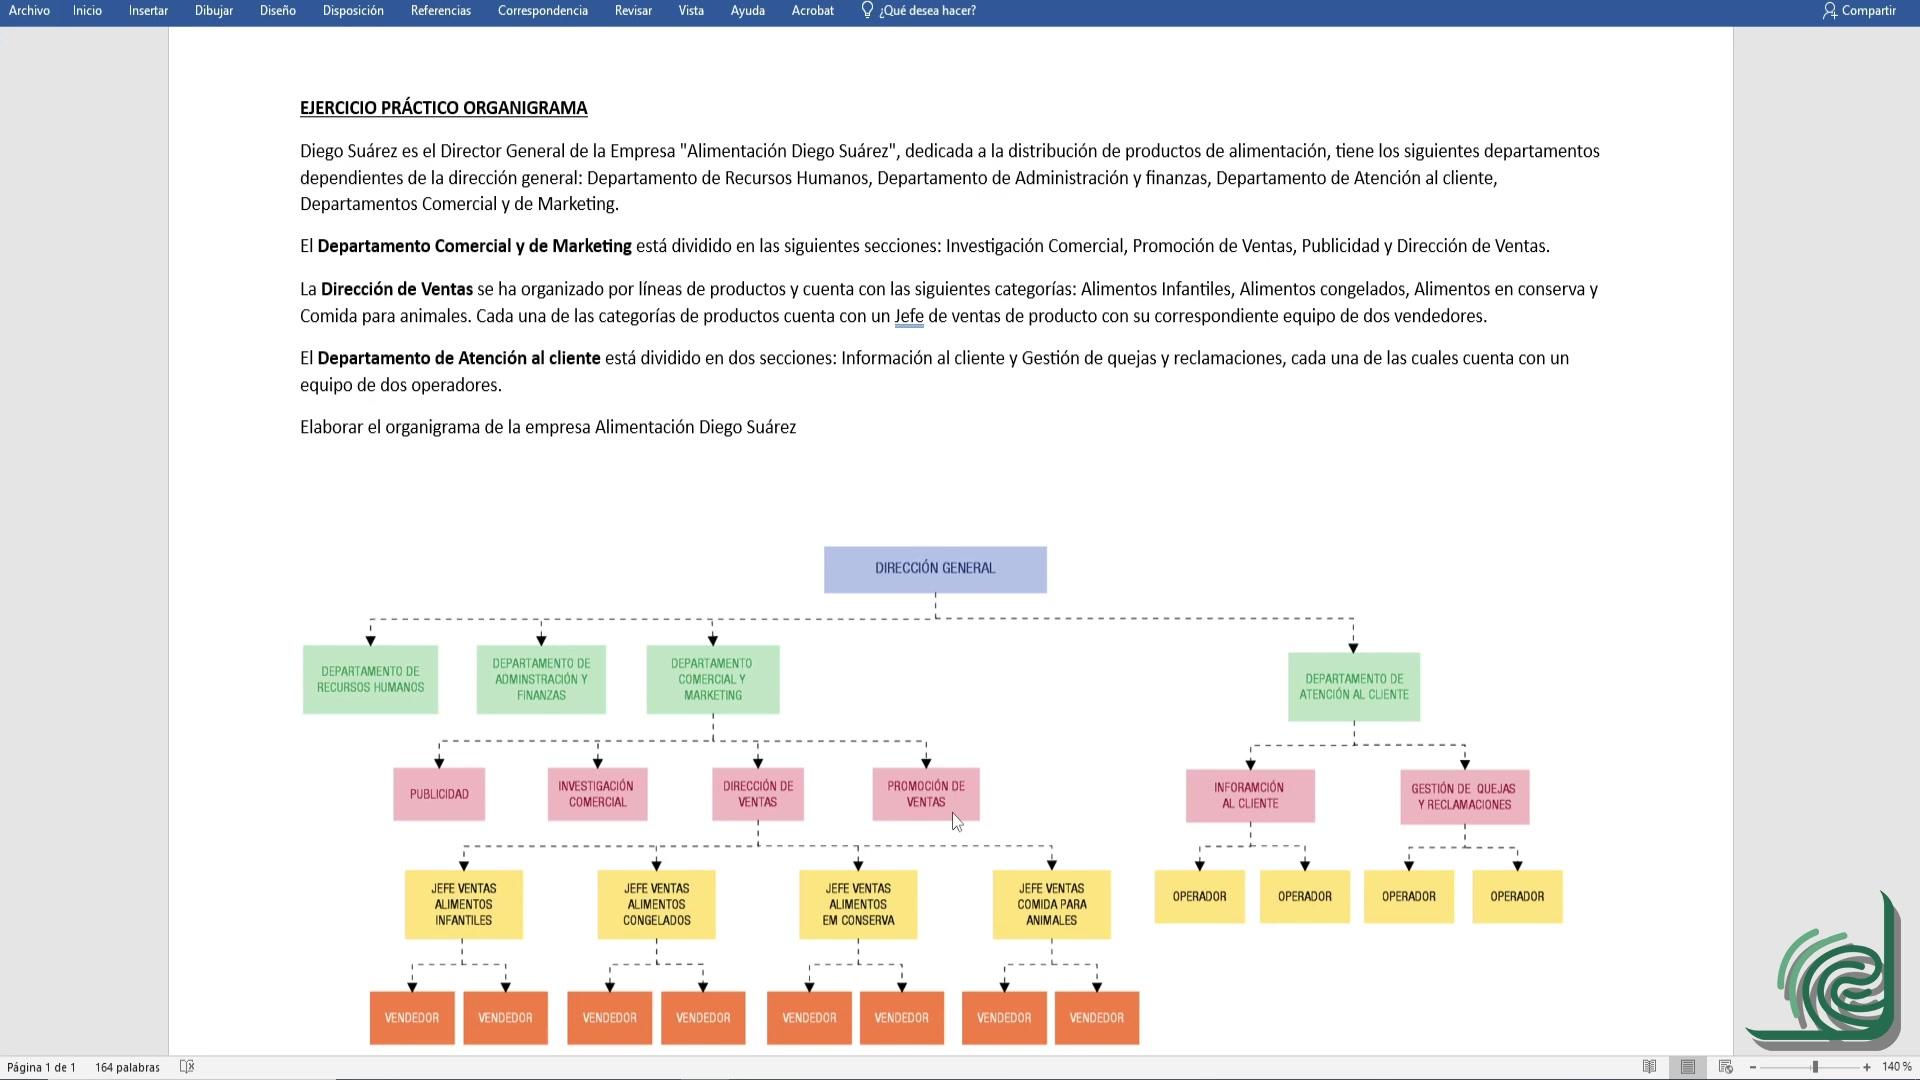Switch to Web Layout view icon
The width and height of the screenshot is (1920, 1080).
point(1726,1067)
